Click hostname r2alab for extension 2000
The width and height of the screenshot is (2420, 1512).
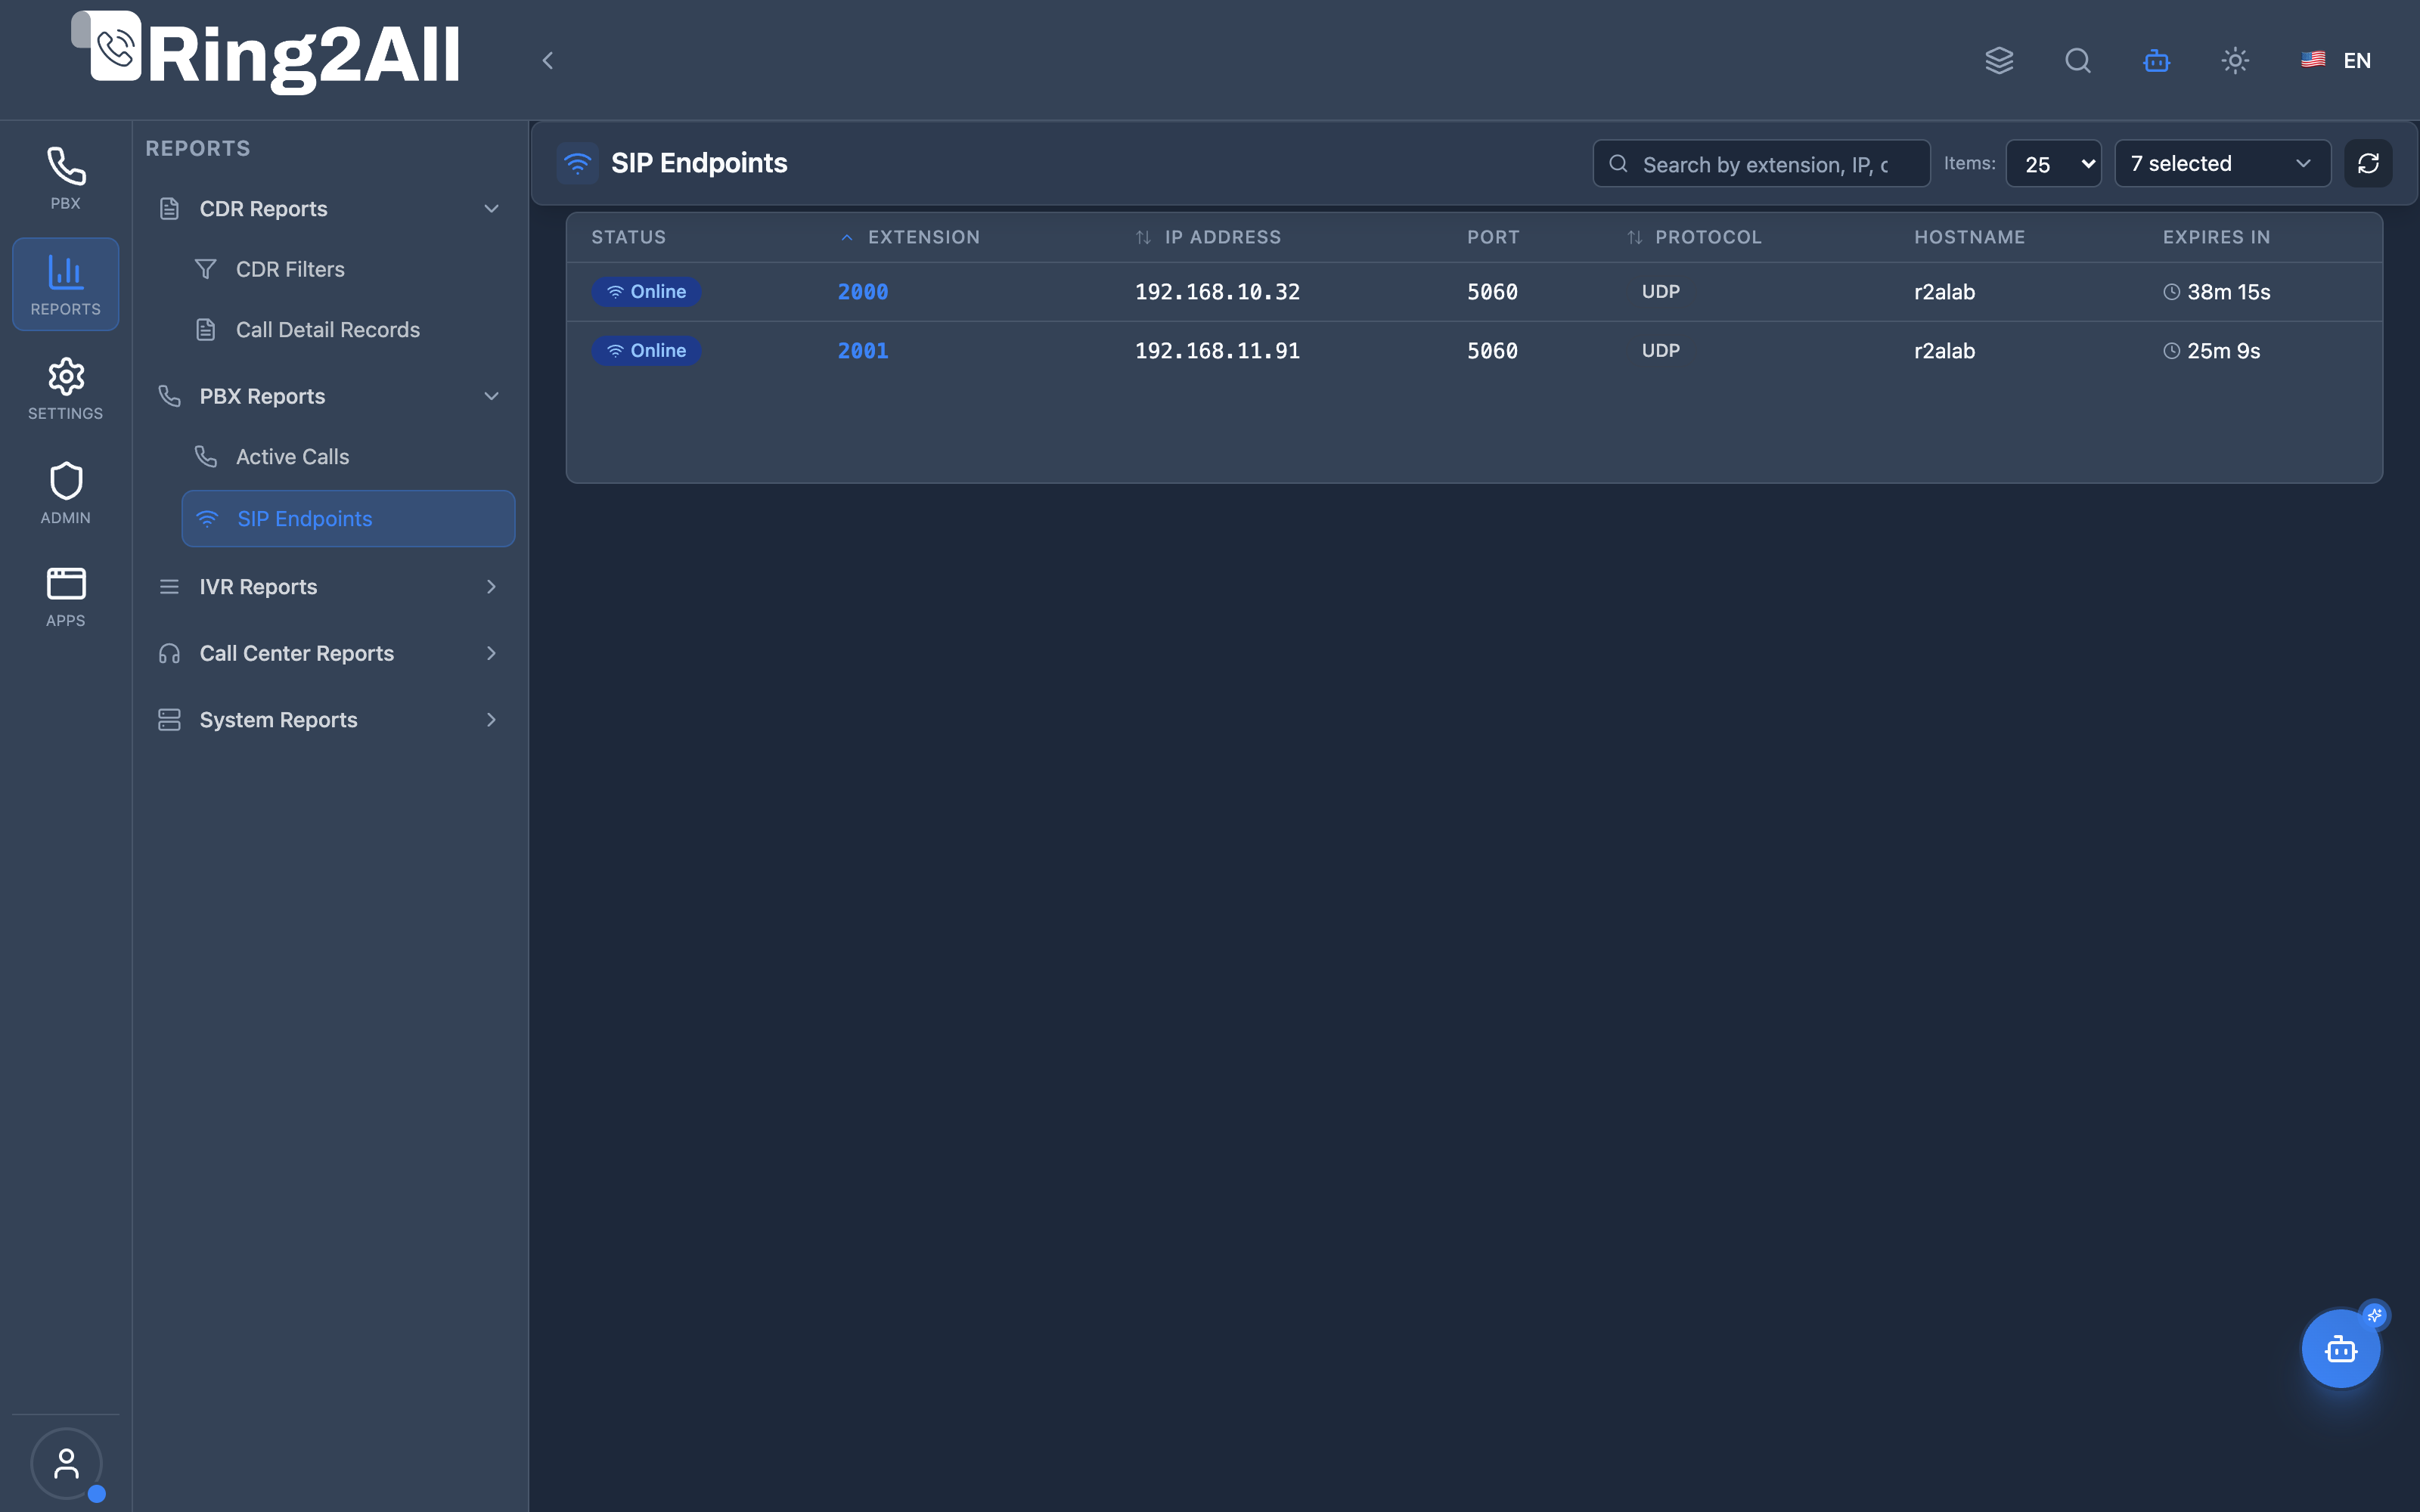1944,292
